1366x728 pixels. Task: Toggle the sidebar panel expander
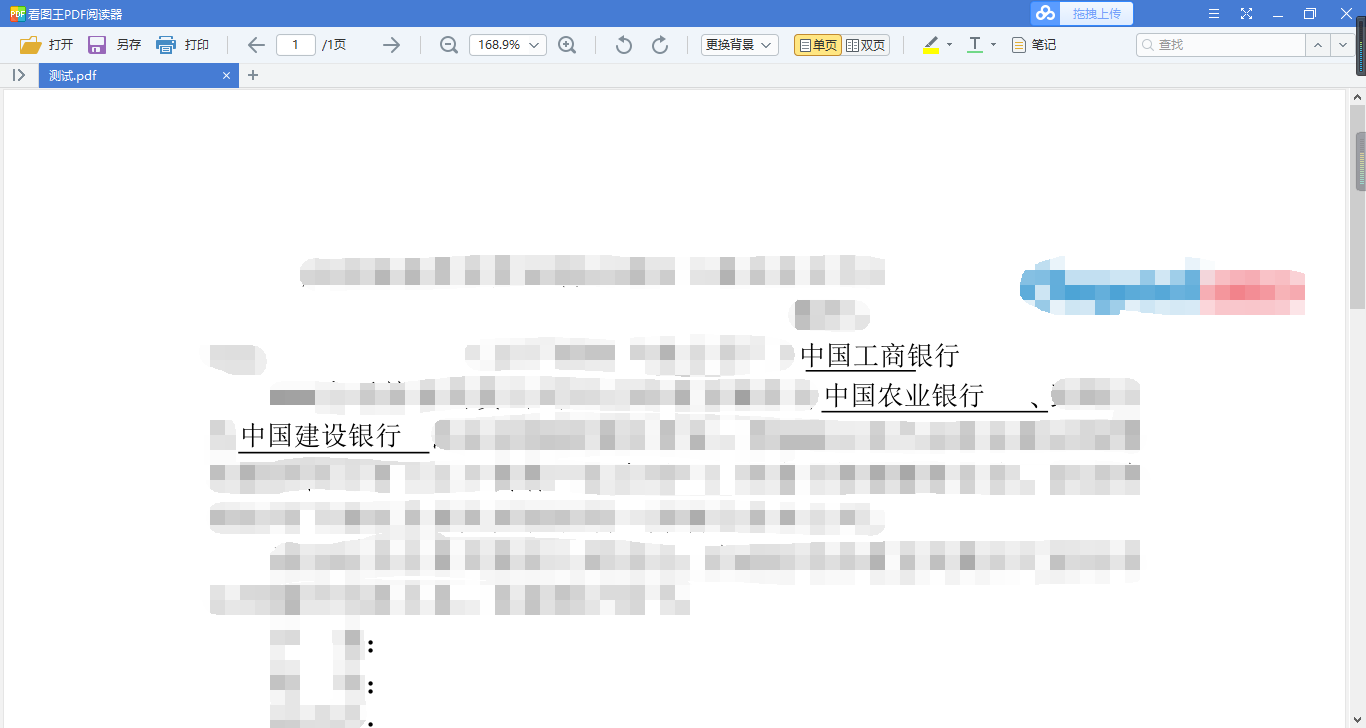18,75
